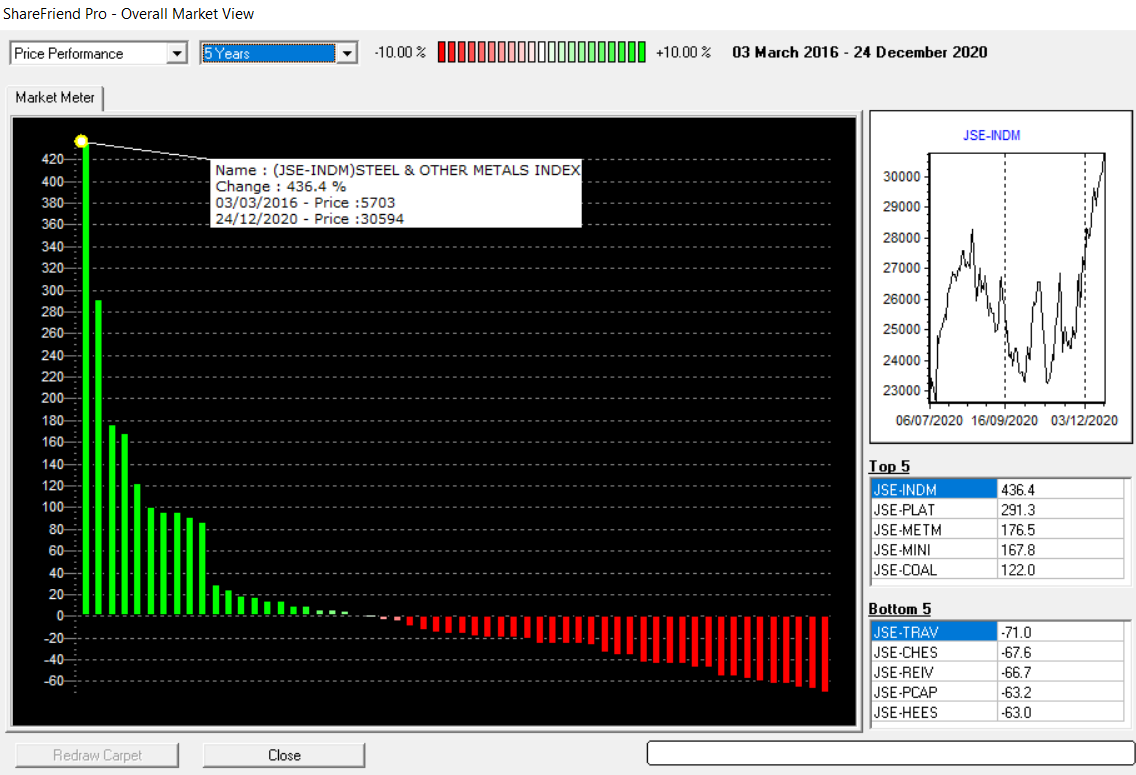Click the JSE-INDM title above mini chart
The image size is (1136, 775).
coord(991,135)
